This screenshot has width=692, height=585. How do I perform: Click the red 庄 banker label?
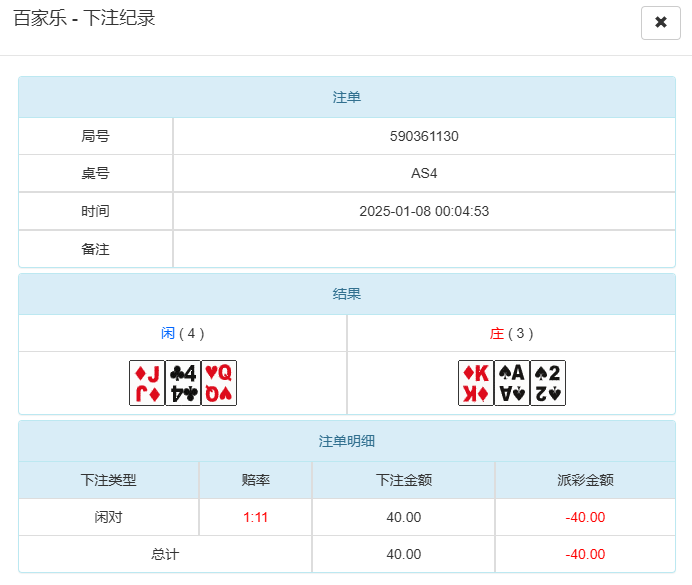coord(497,334)
